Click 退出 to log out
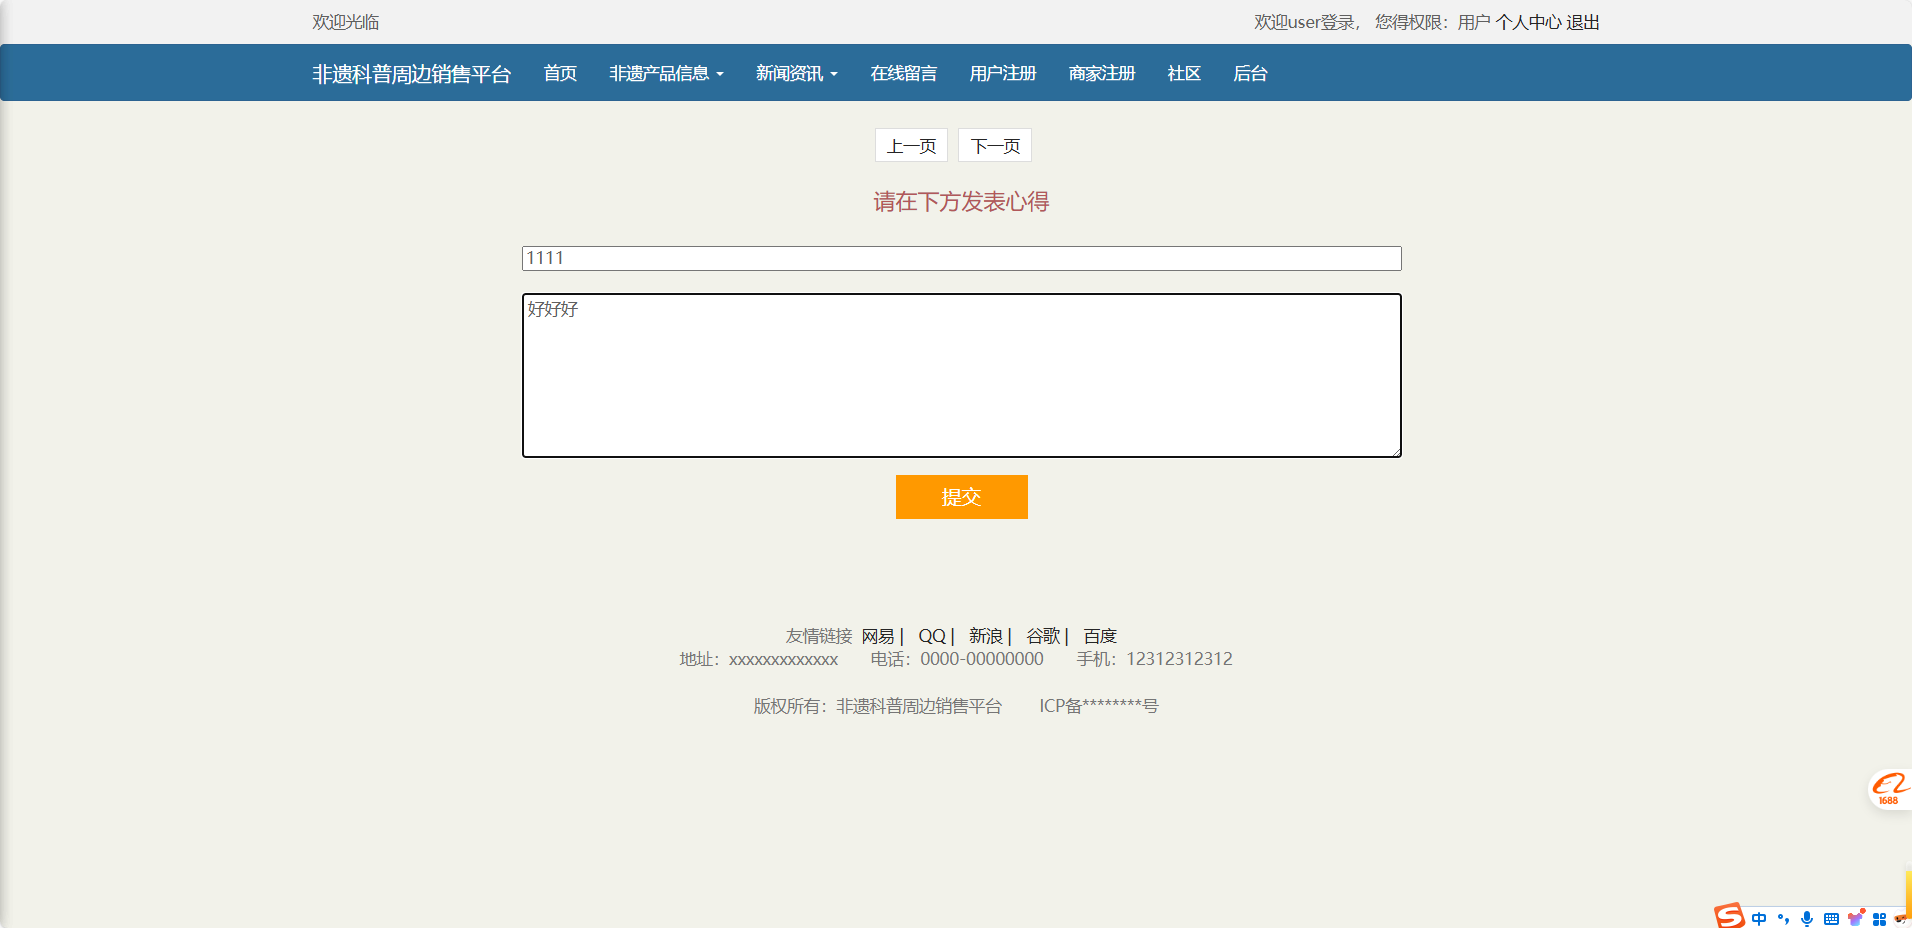Screen dimensions: 1912x928 coord(1586,22)
